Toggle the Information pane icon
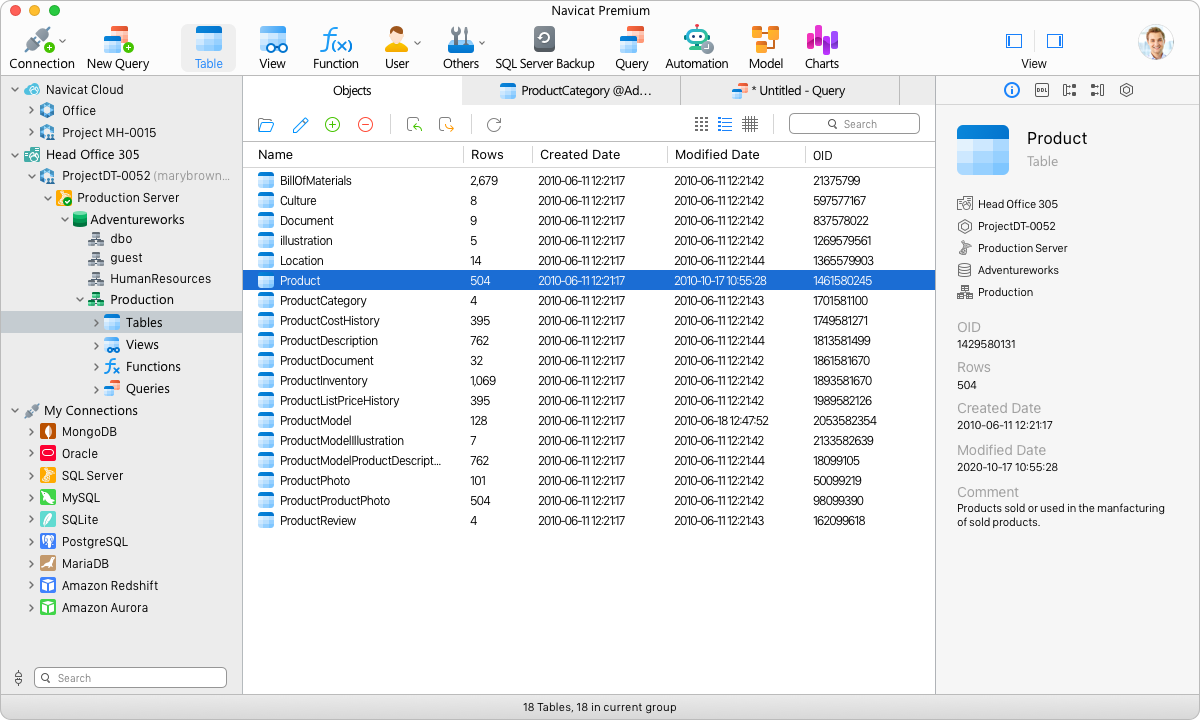This screenshot has height=720, width=1200. [x=1011, y=90]
